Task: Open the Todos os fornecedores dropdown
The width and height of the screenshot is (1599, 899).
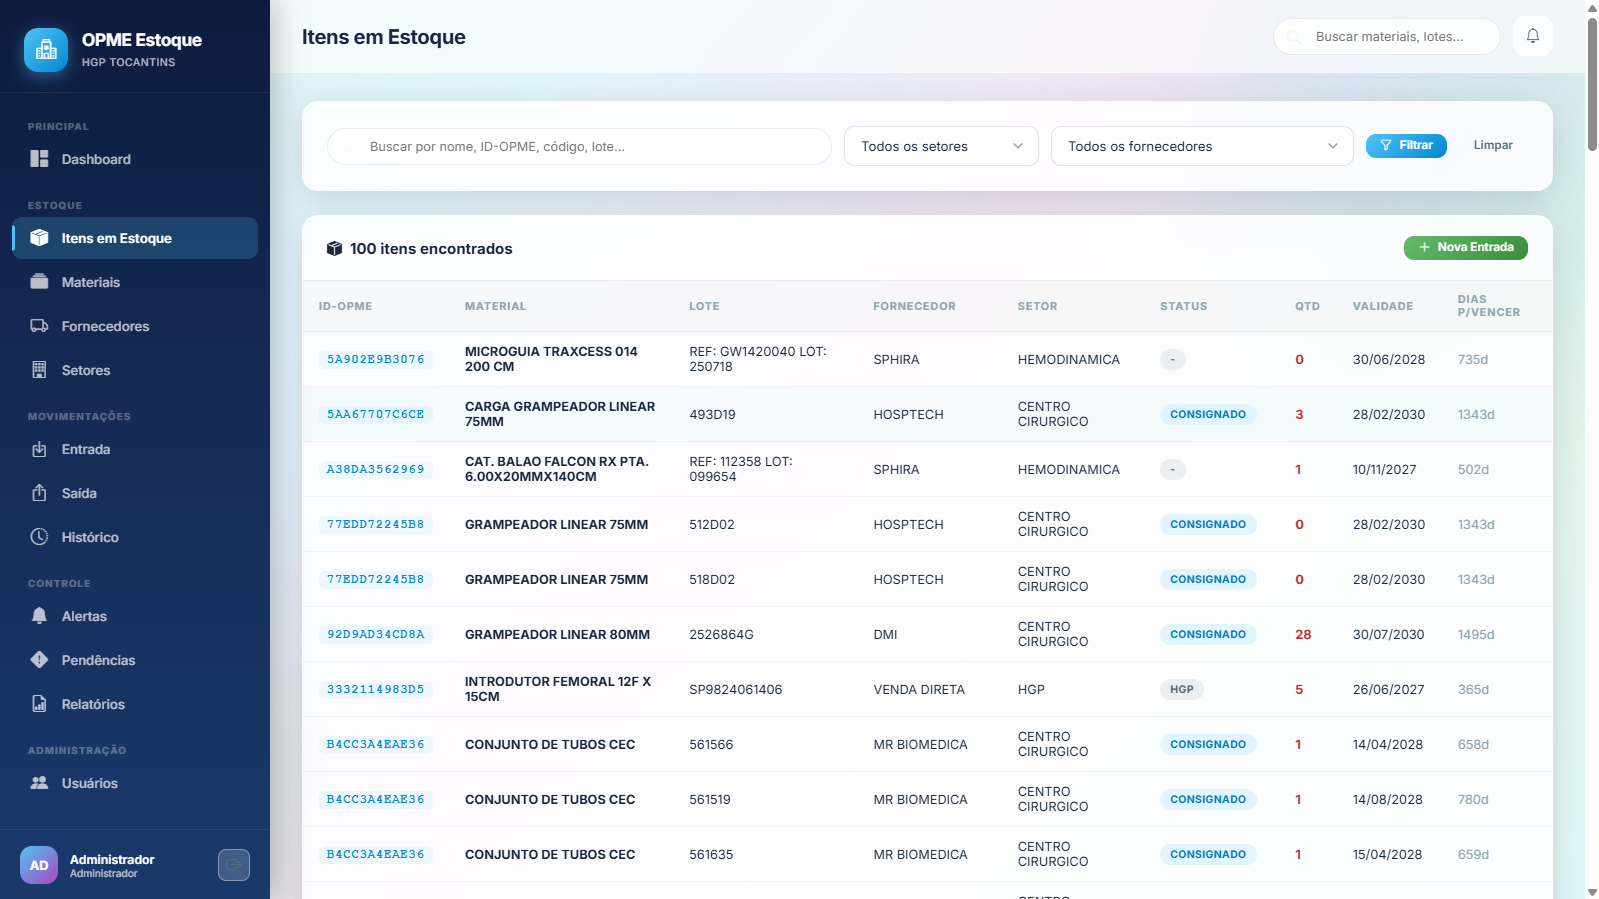Action: coord(1202,146)
